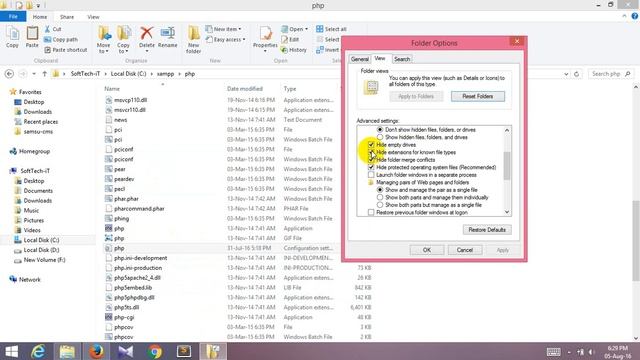This screenshot has height=360, width=640.
Task: Open the recent locations dropdown arrow
Action: click(x=34, y=74)
